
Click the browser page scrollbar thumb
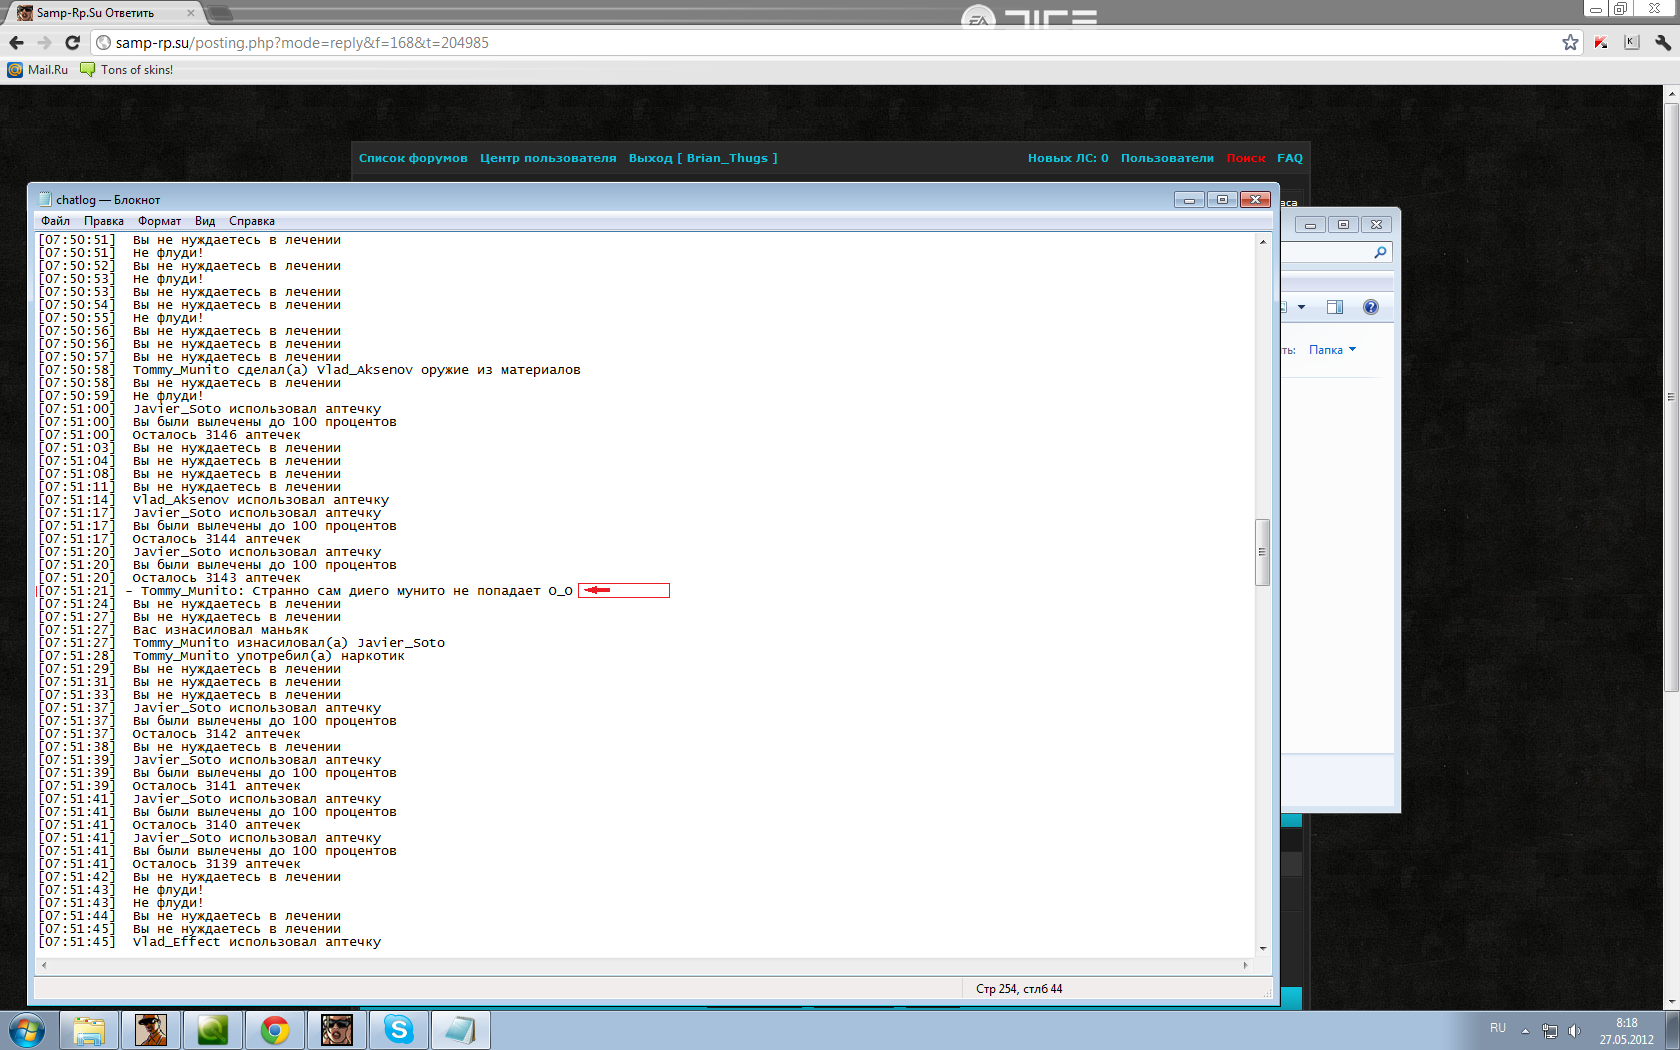(1671, 395)
